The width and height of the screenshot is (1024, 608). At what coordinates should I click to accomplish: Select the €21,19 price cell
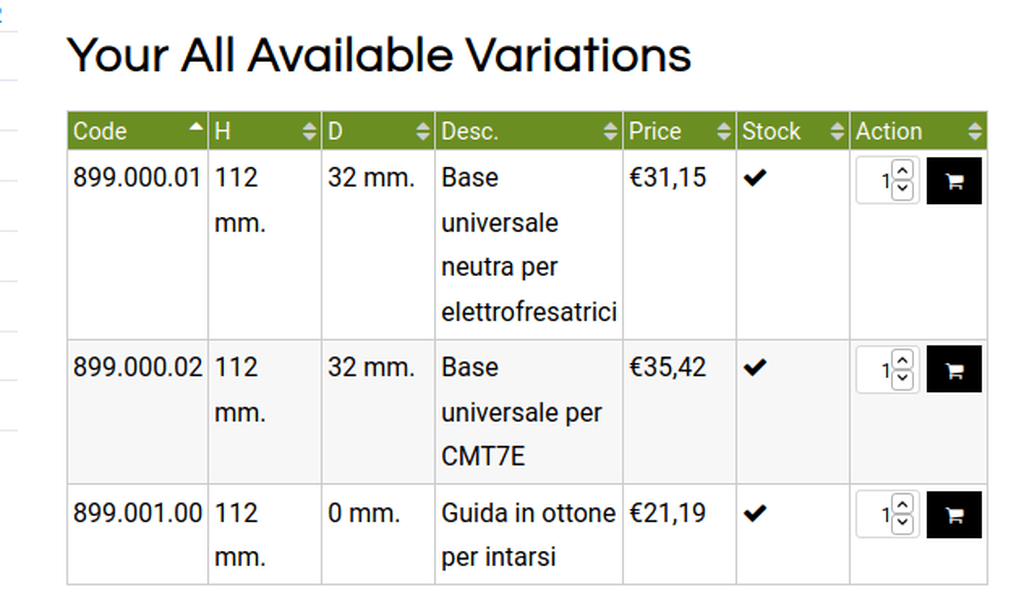coord(679,534)
